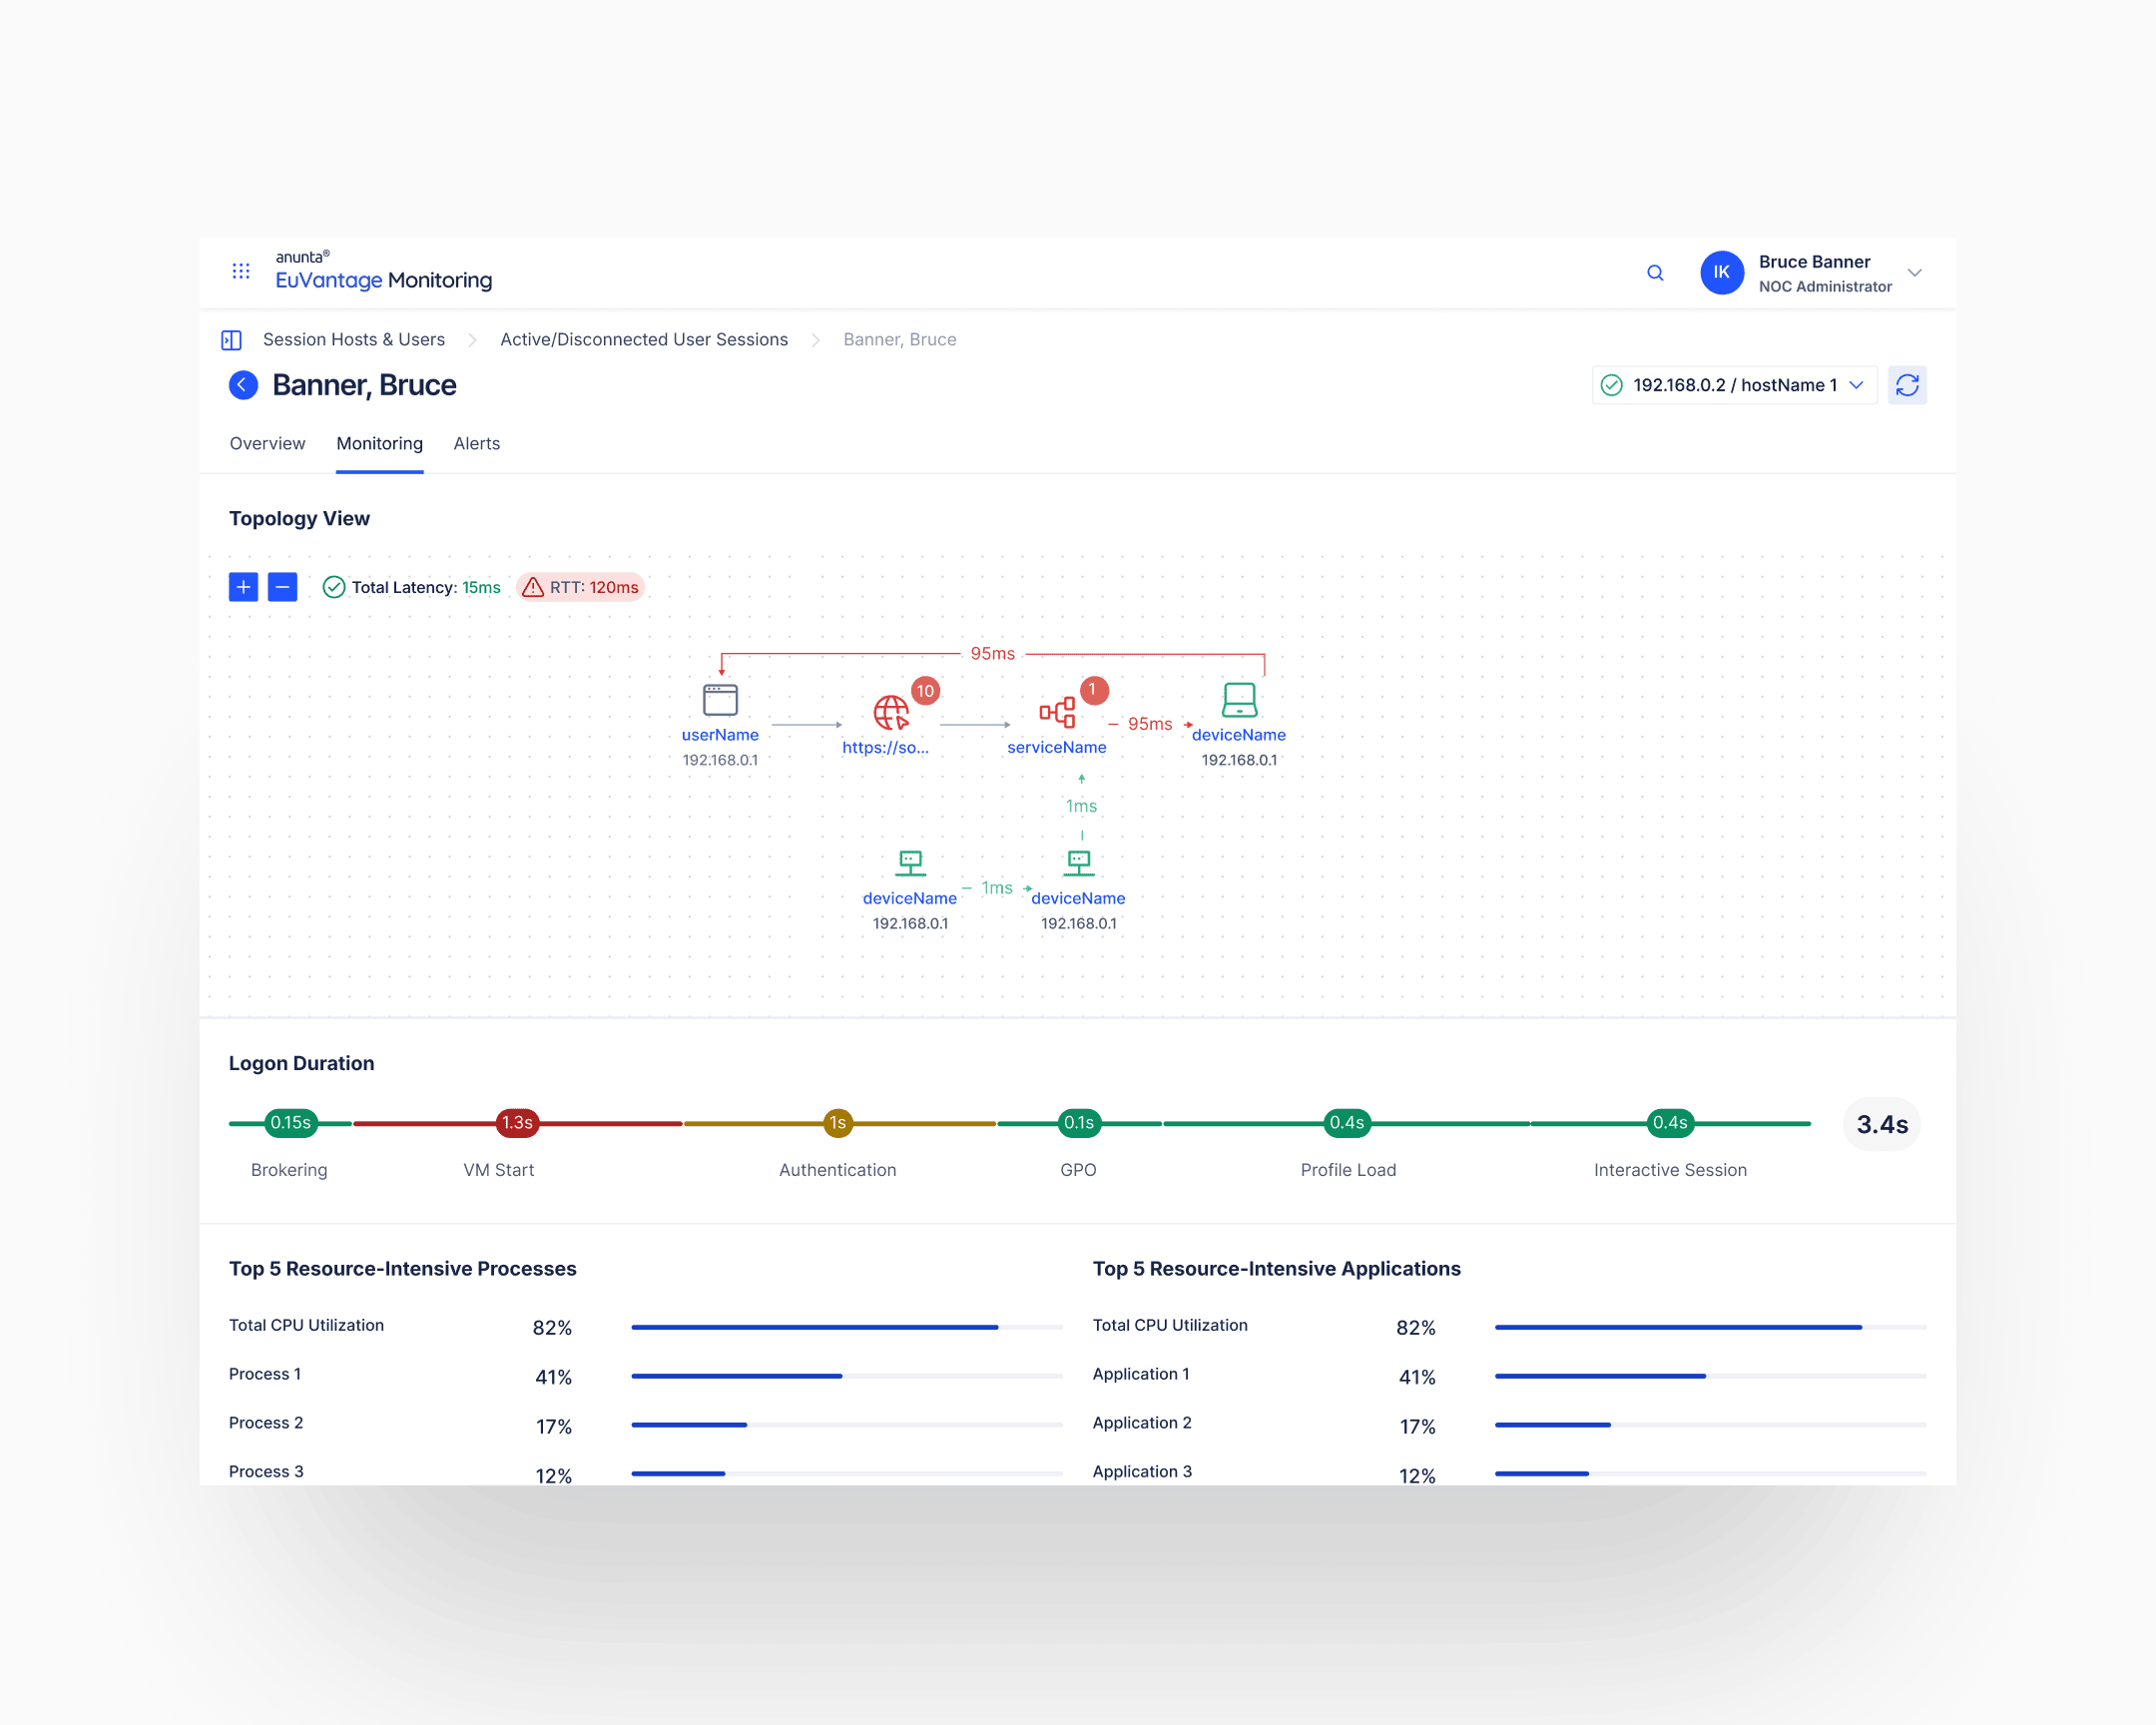Zoom in topology with plus button
2156x1725 pixels.
coord(243,587)
